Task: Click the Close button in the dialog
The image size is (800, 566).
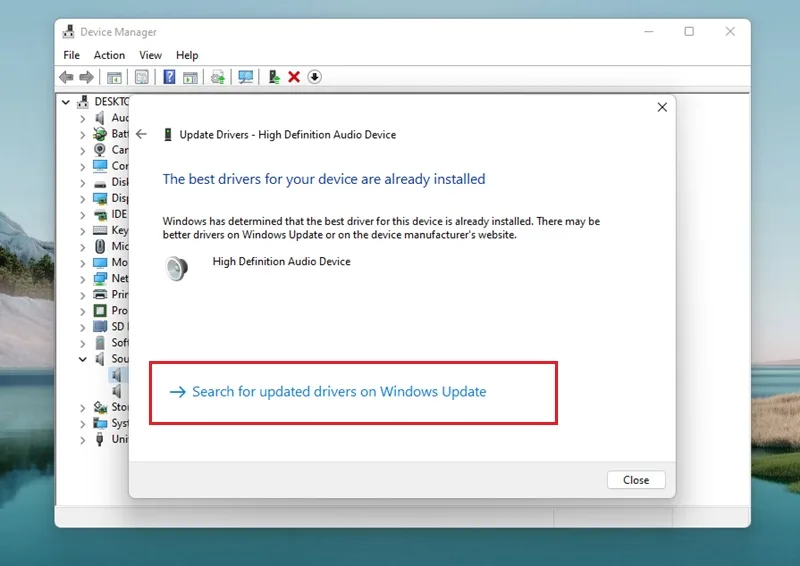Action: [636, 480]
